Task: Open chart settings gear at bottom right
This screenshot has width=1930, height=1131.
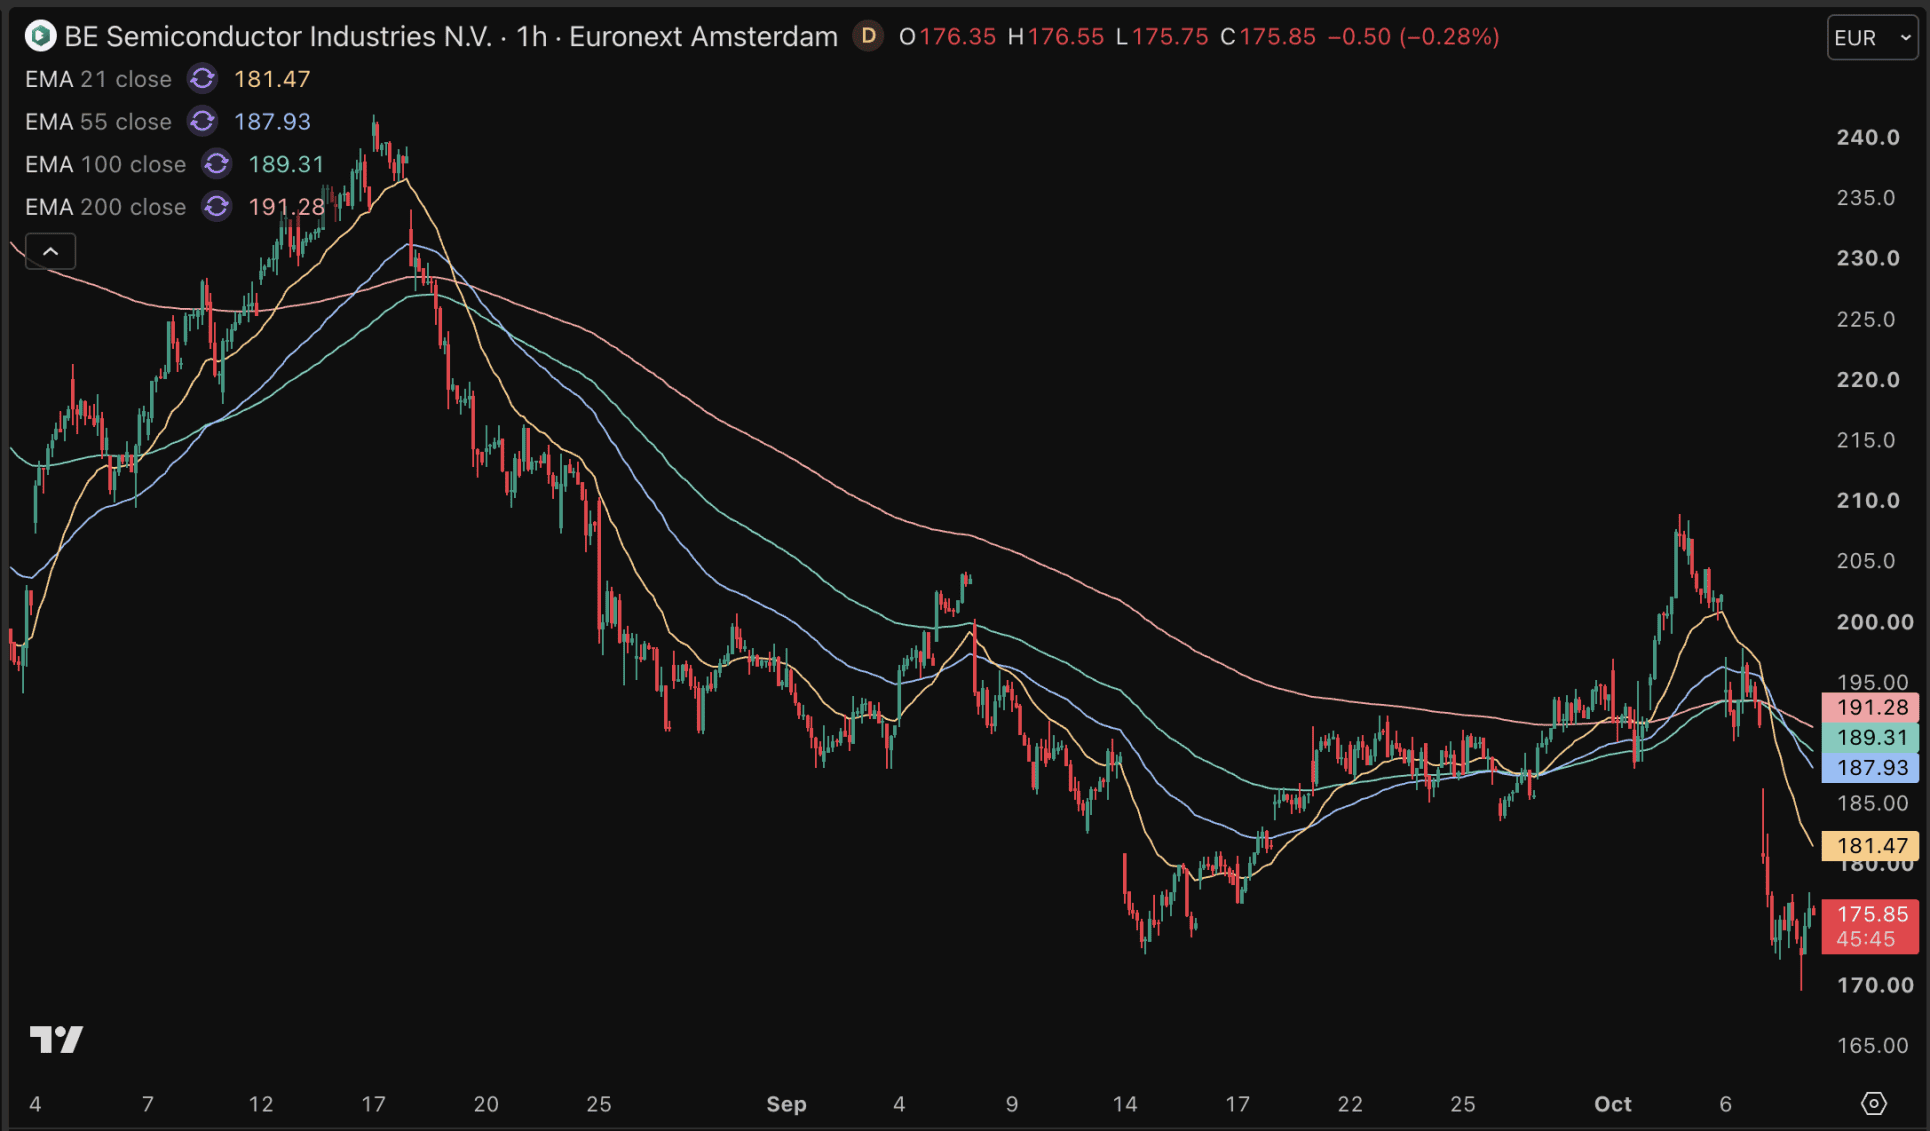Action: pos(1874,1103)
